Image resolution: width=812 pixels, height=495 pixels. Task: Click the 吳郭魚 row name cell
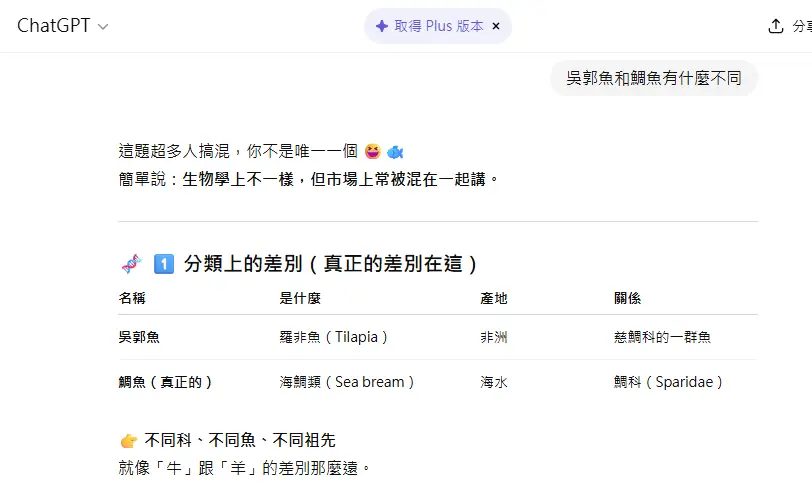pos(139,337)
